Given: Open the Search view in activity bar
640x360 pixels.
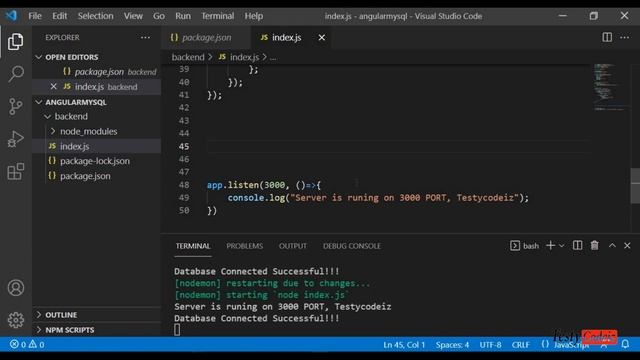Looking at the screenshot, I should point(16,74).
